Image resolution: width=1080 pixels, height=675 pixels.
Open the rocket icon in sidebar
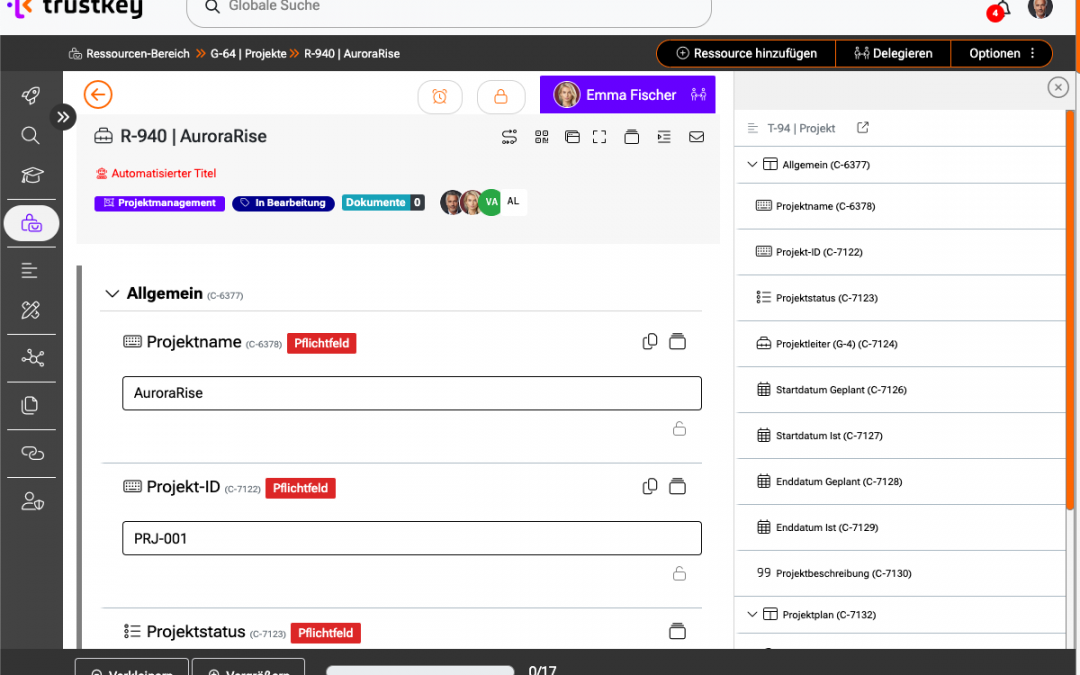tap(31, 95)
